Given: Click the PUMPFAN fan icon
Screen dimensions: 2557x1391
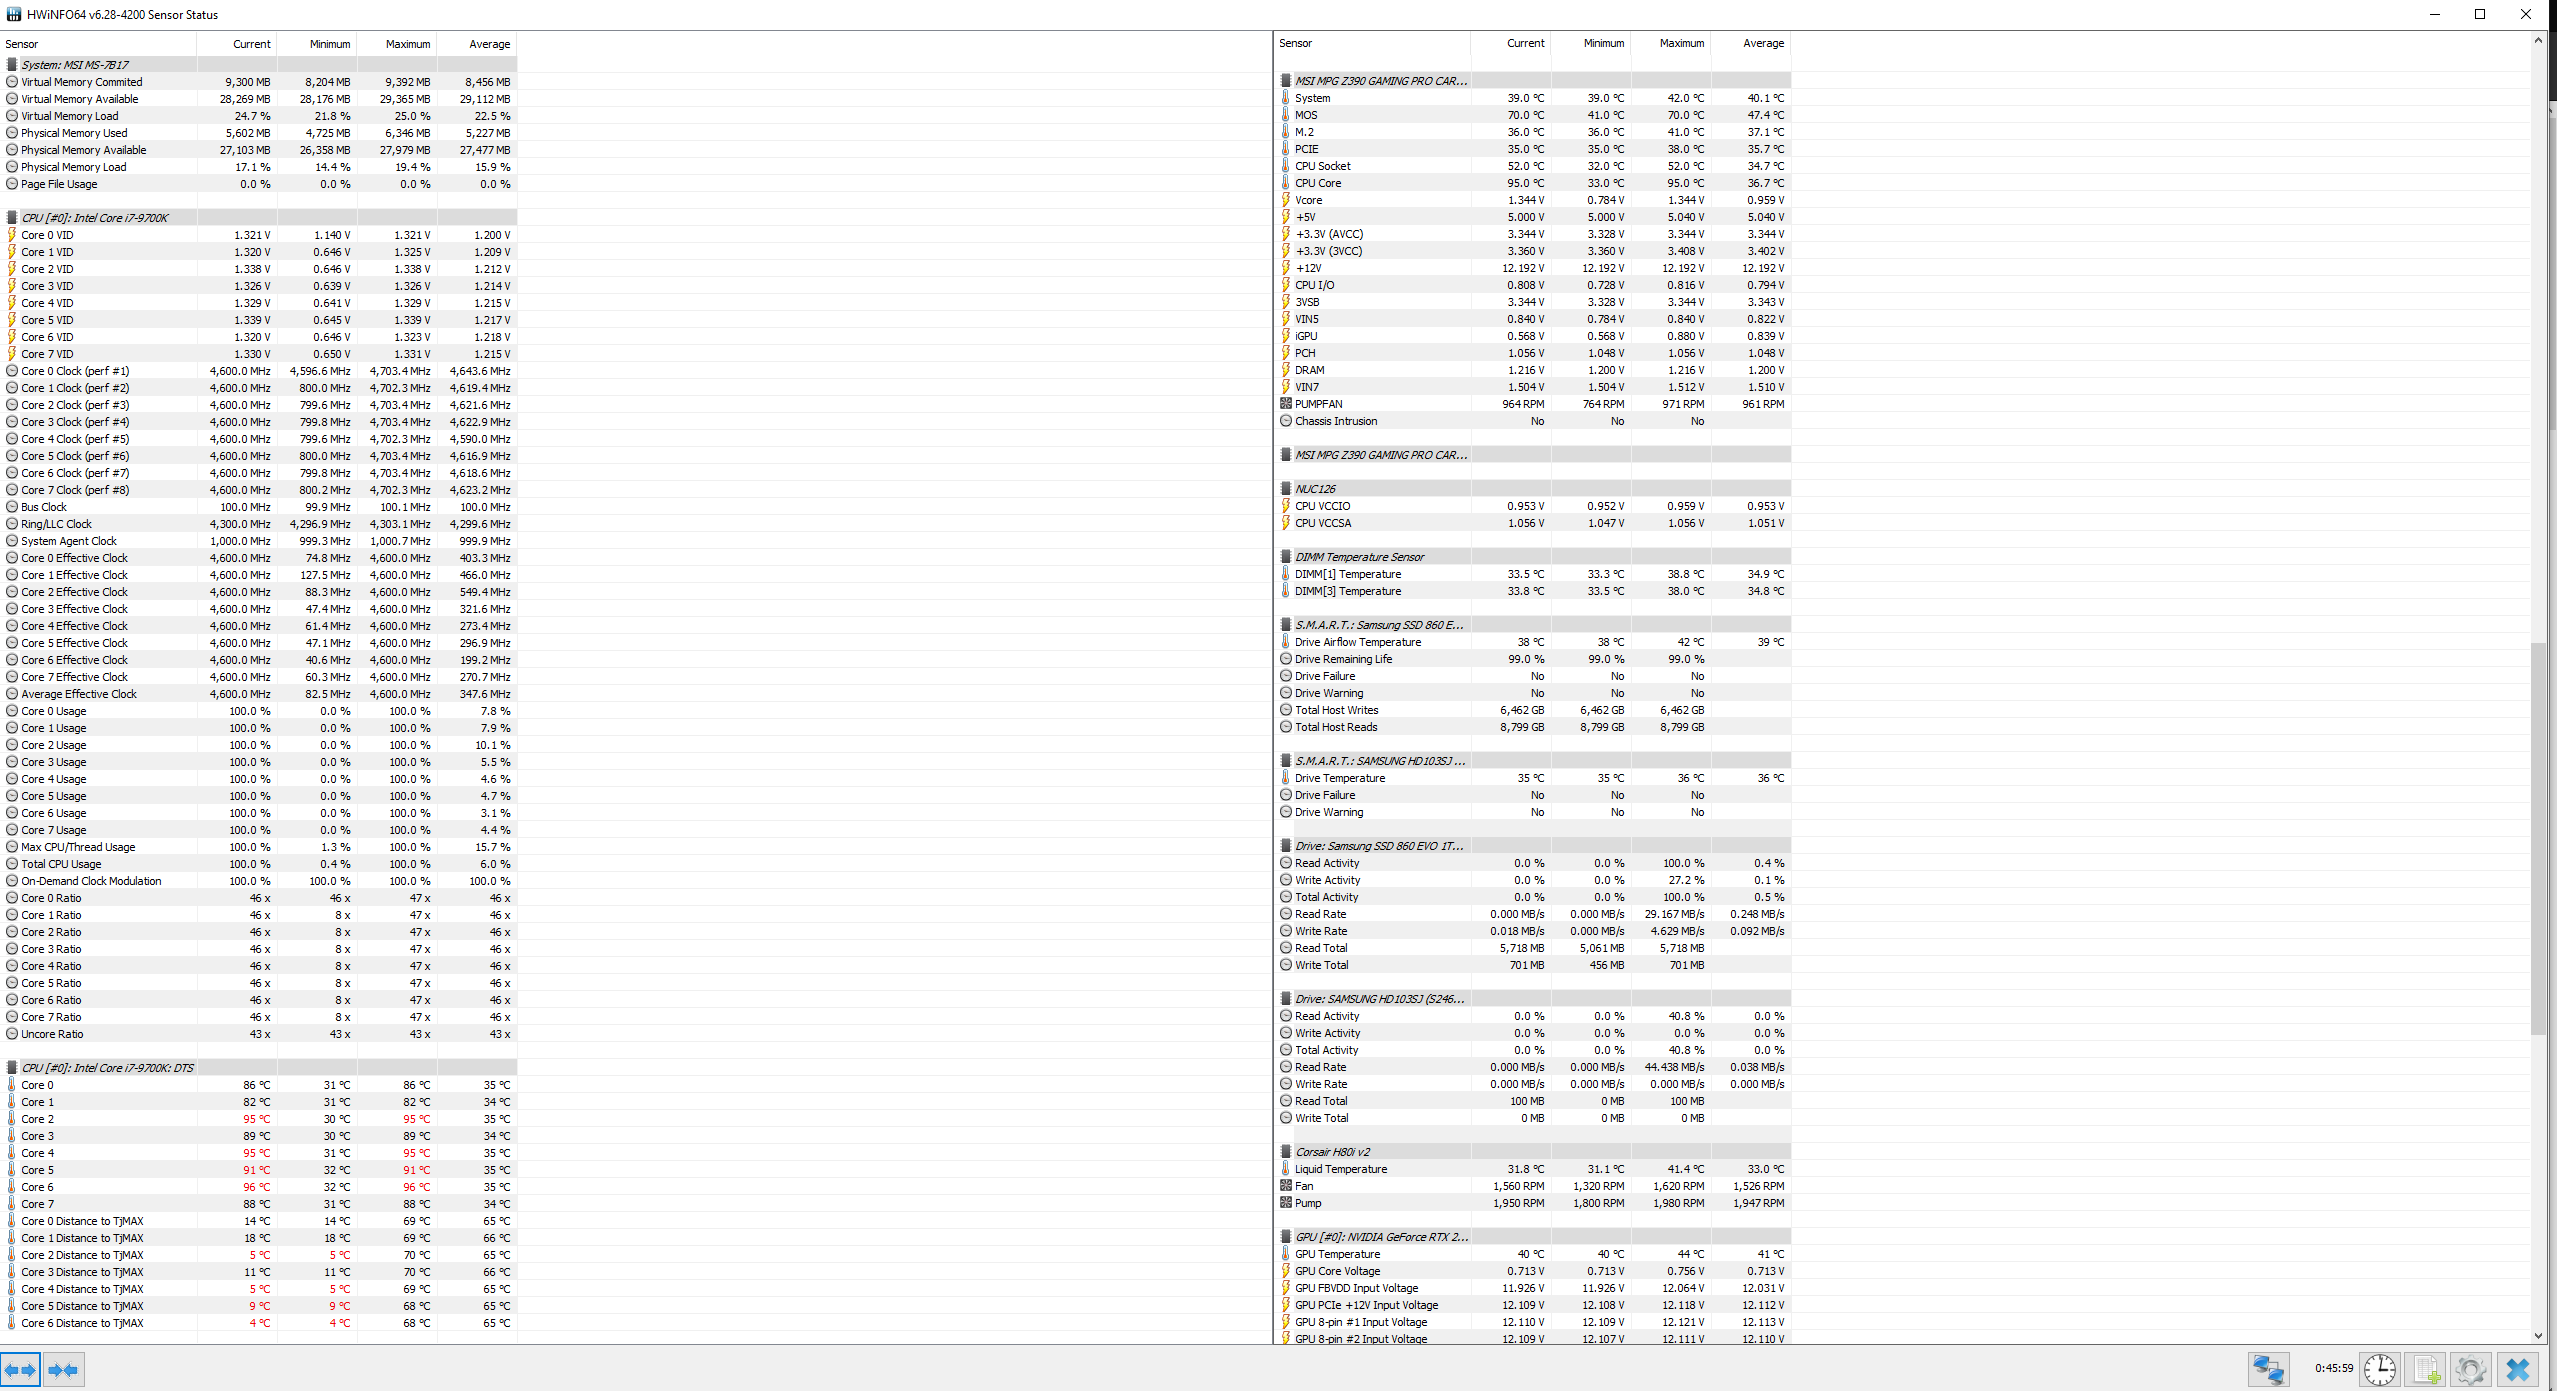Looking at the screenshot, I should click(1286, 404).
